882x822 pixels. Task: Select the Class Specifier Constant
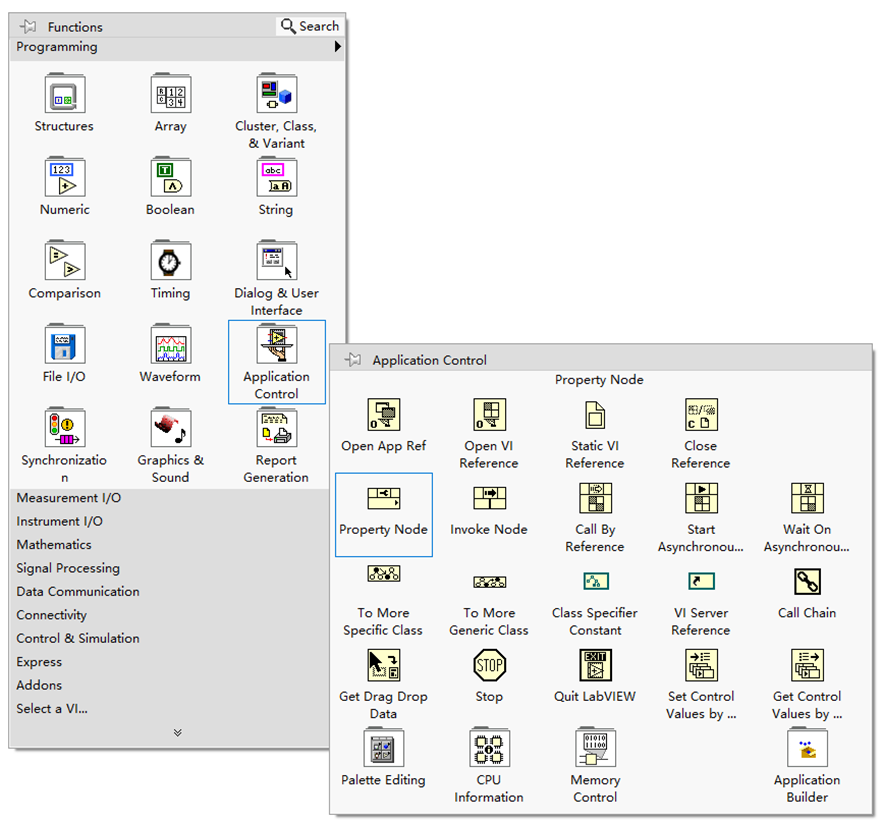595,581
